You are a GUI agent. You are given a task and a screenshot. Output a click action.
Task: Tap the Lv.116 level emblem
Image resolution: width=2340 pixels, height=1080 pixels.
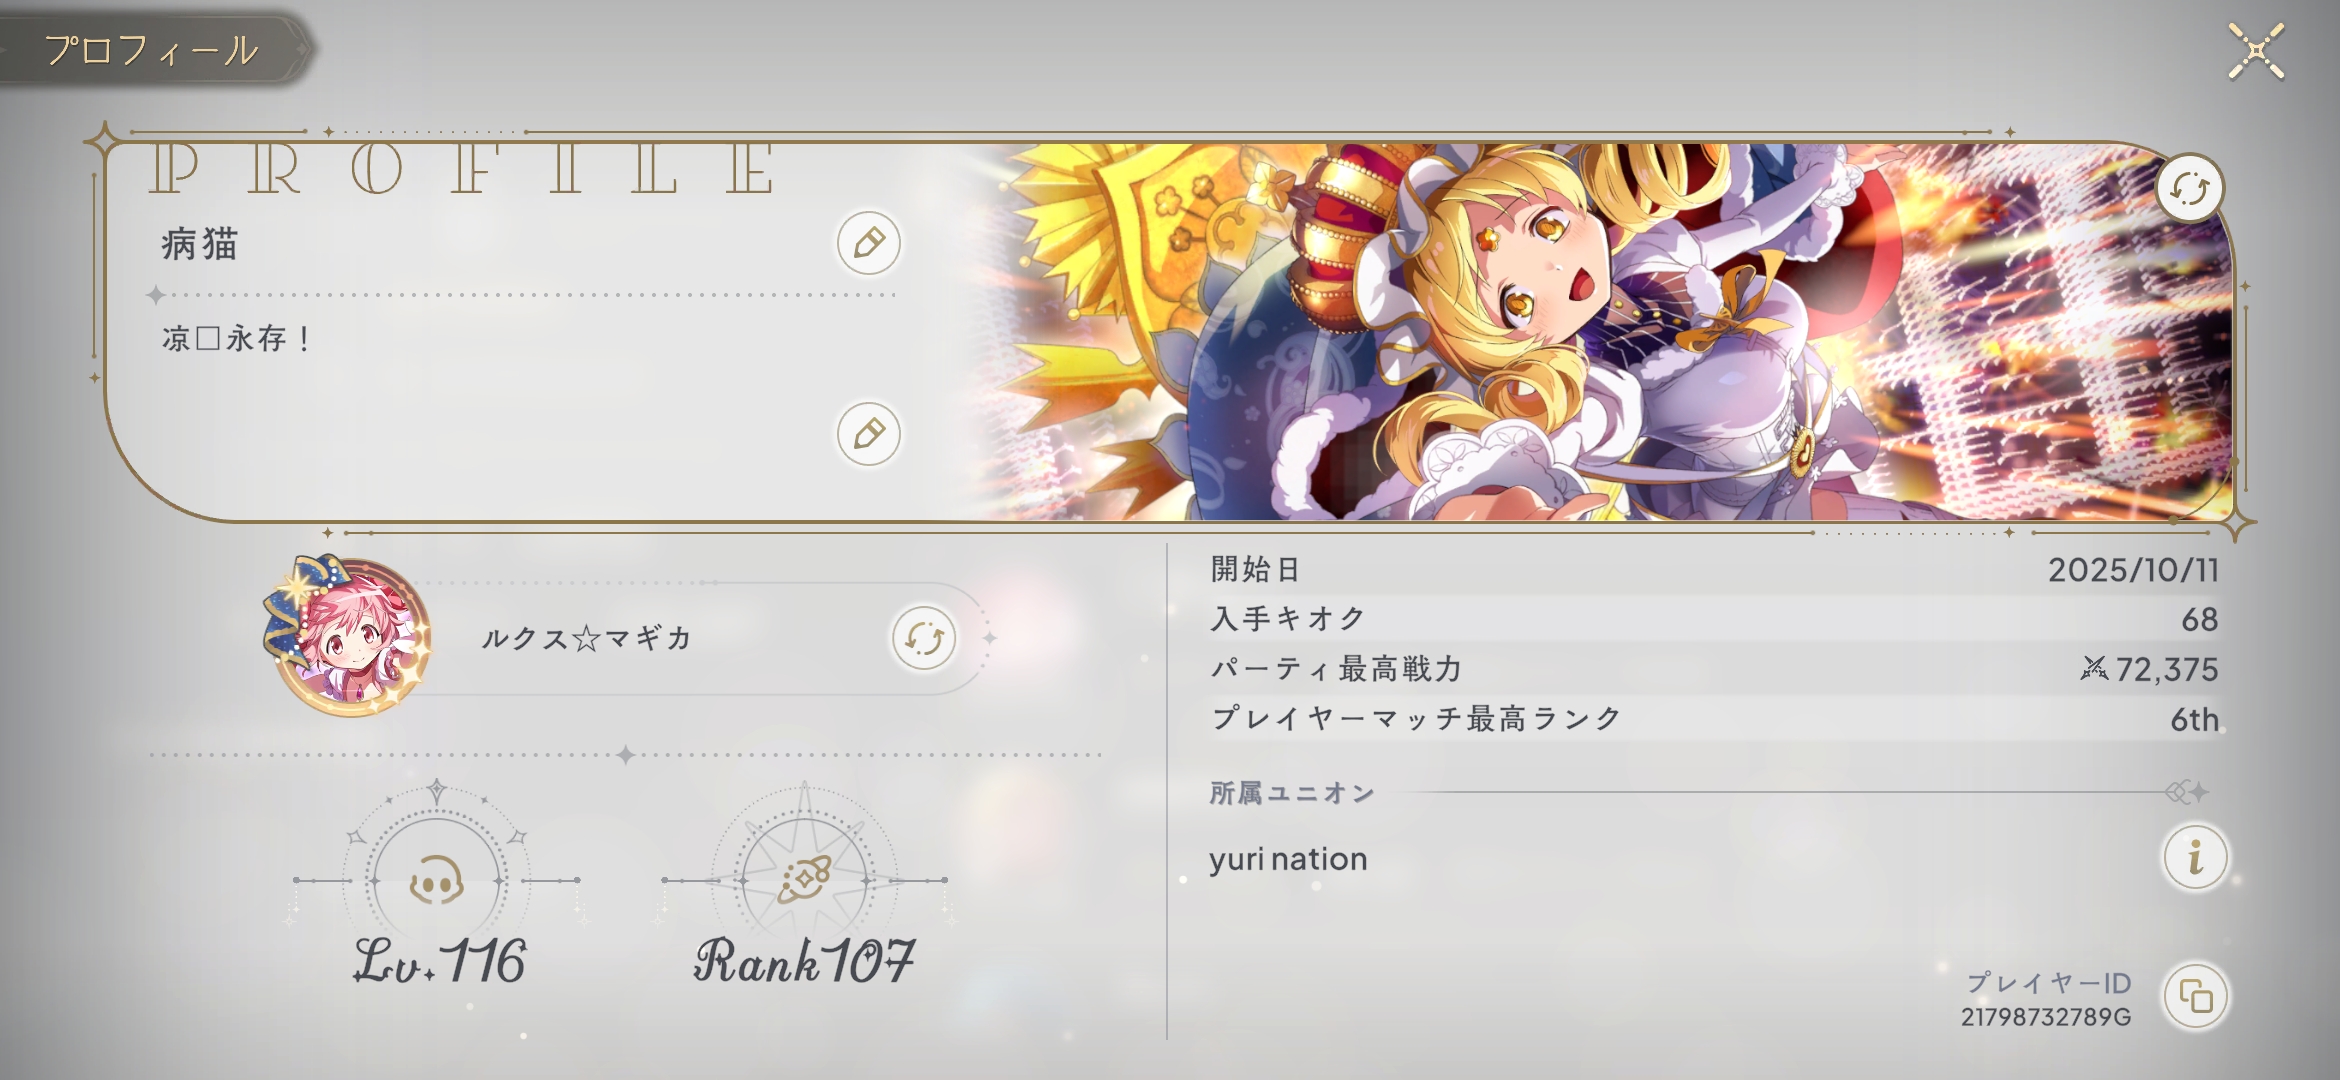tap(437, 881)
